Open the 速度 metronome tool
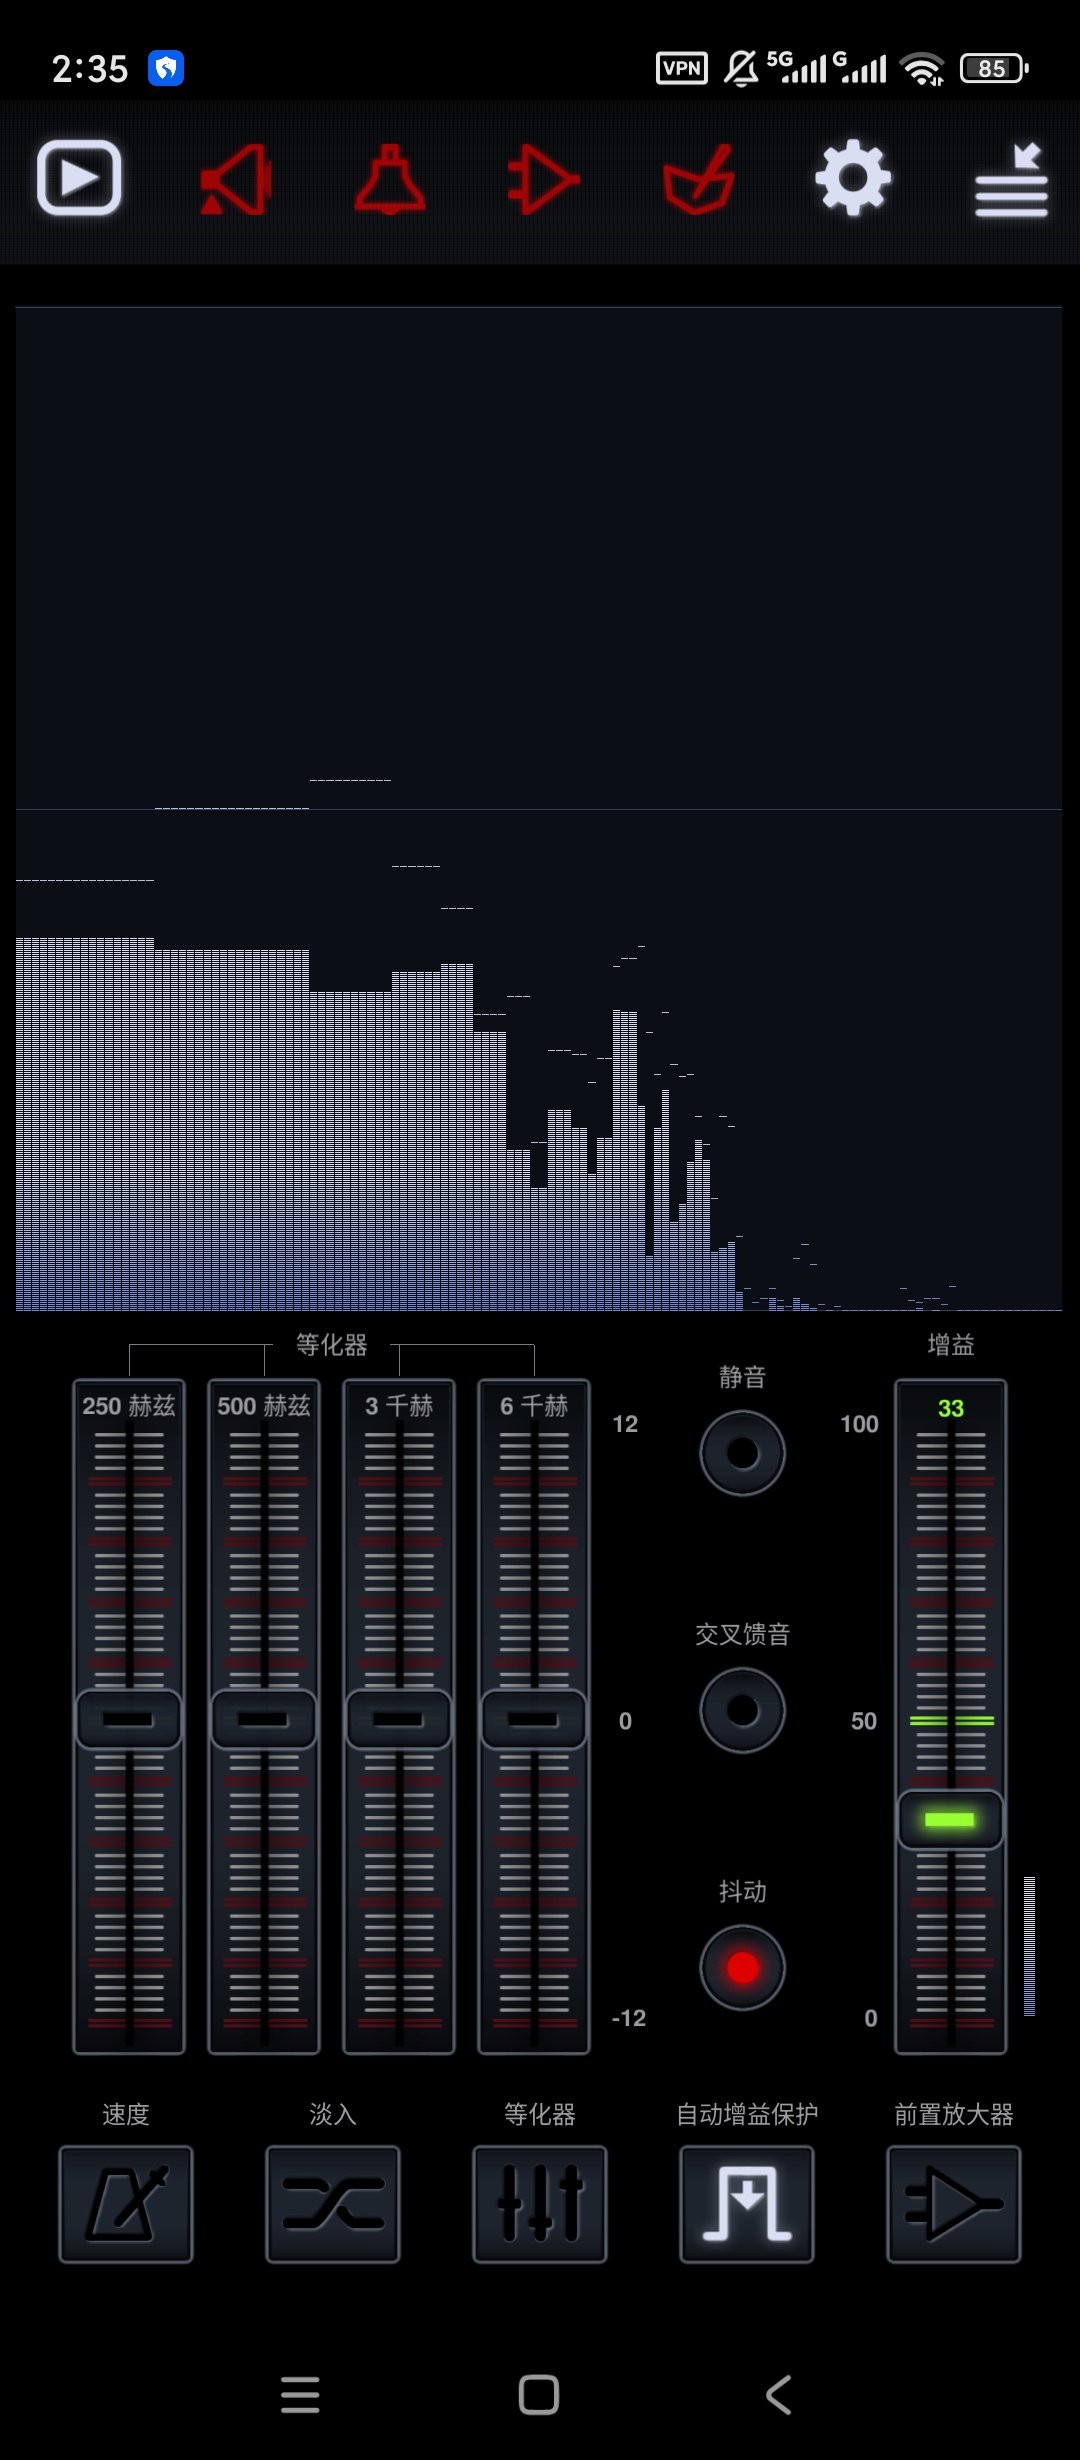Screen dimensions: 1080x2460 pos(126,2204)
